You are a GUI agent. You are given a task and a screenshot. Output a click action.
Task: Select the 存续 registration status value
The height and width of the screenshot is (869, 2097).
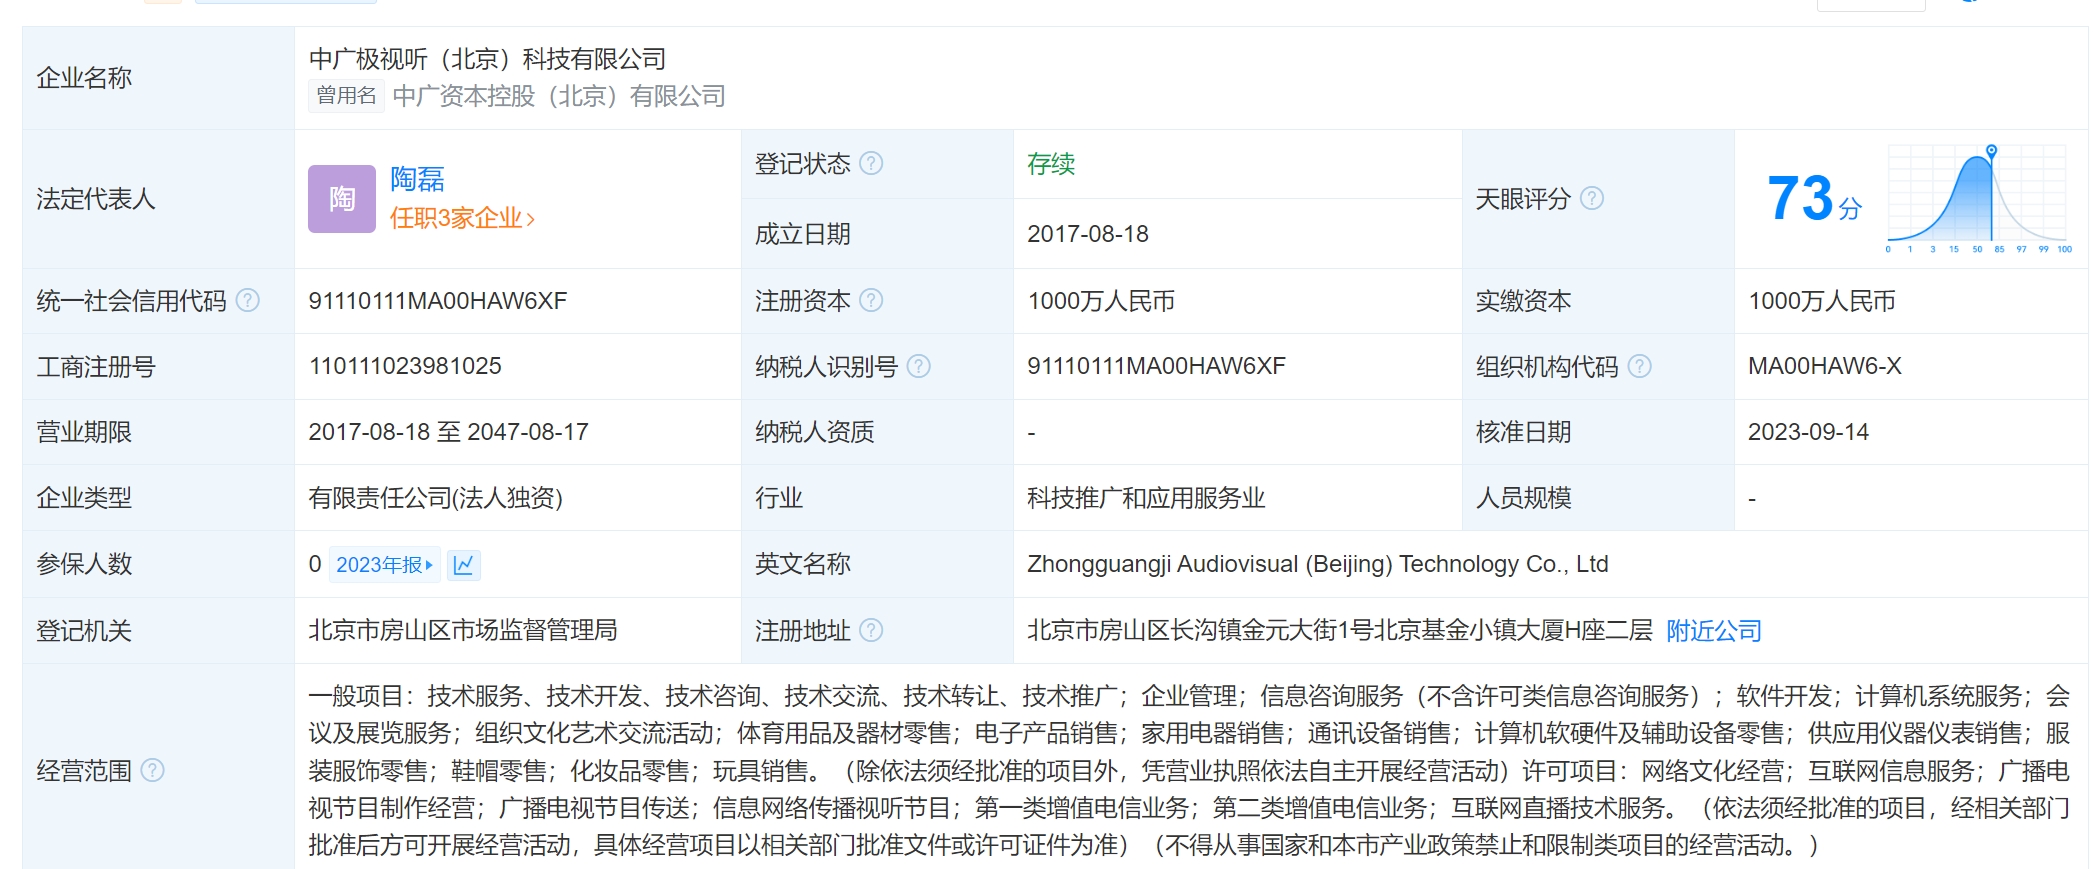tap(1051, 164)
